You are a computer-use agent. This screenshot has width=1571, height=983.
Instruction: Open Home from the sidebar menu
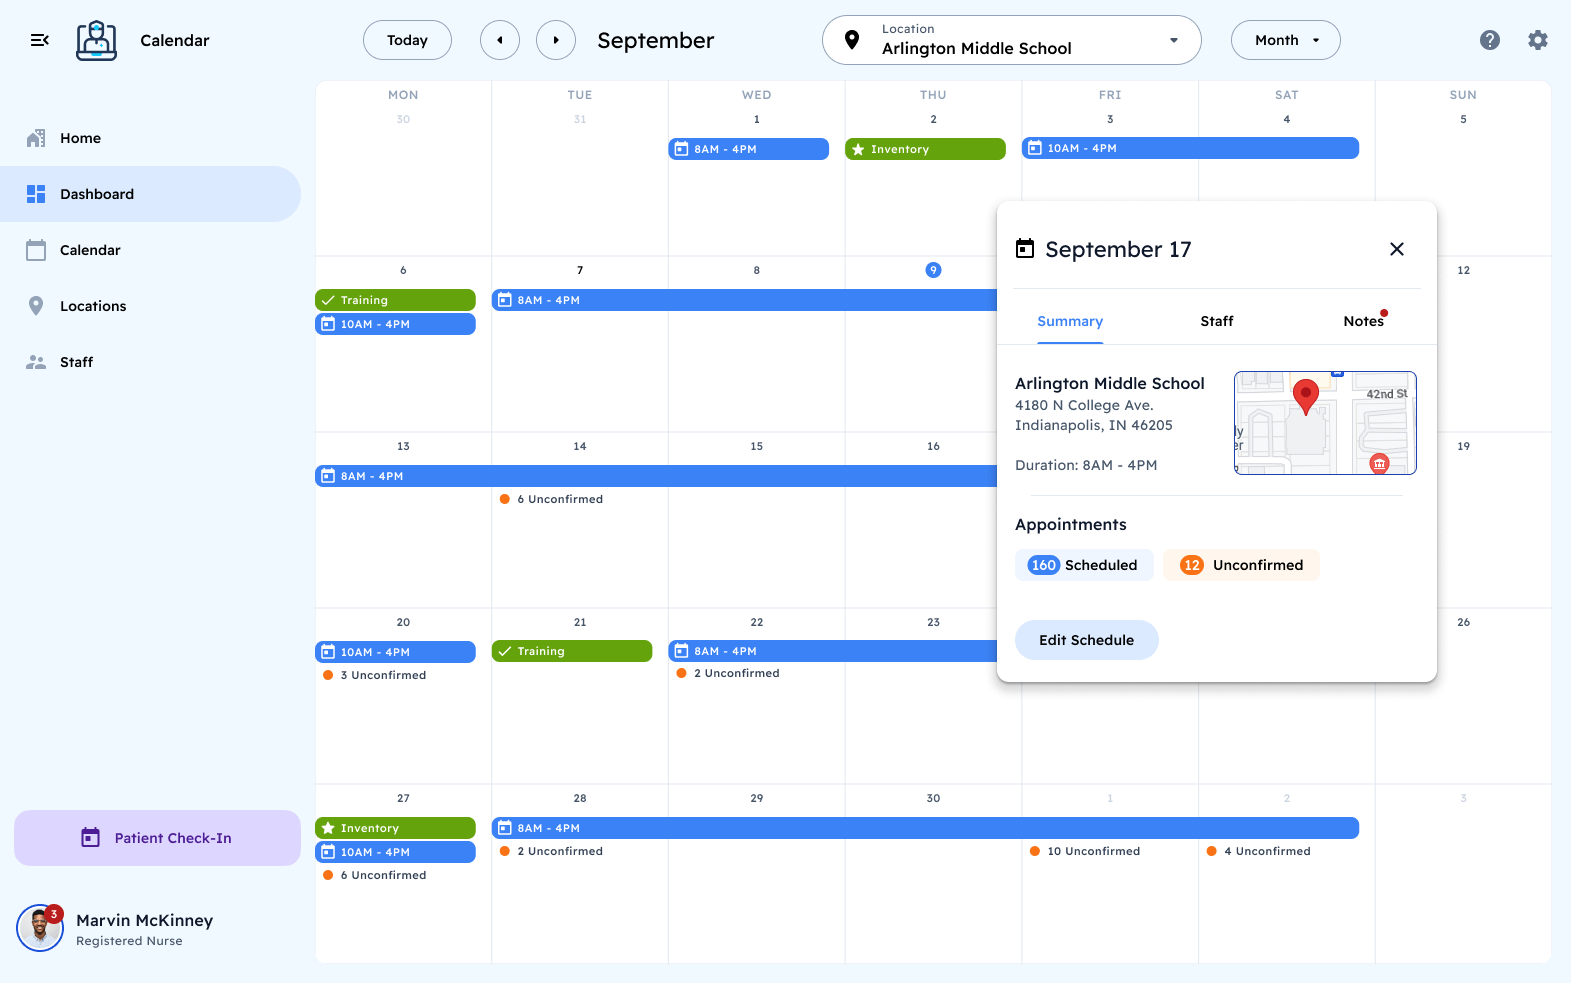80,138
